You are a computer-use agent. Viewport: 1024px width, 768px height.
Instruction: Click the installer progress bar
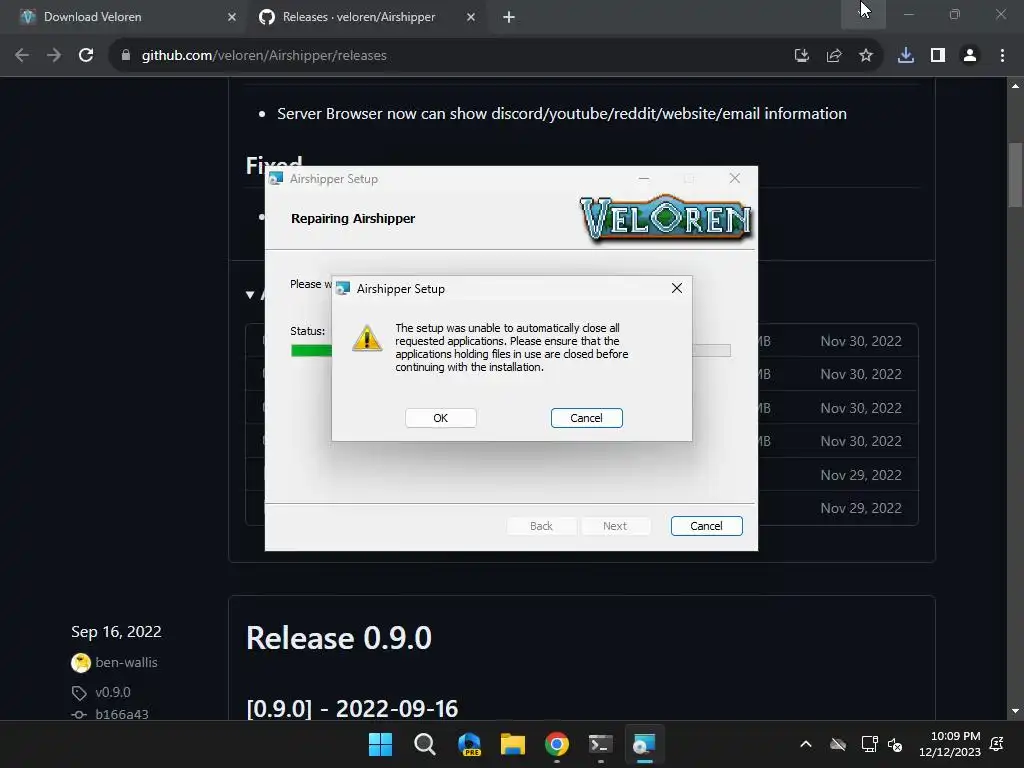pos(511,351)
